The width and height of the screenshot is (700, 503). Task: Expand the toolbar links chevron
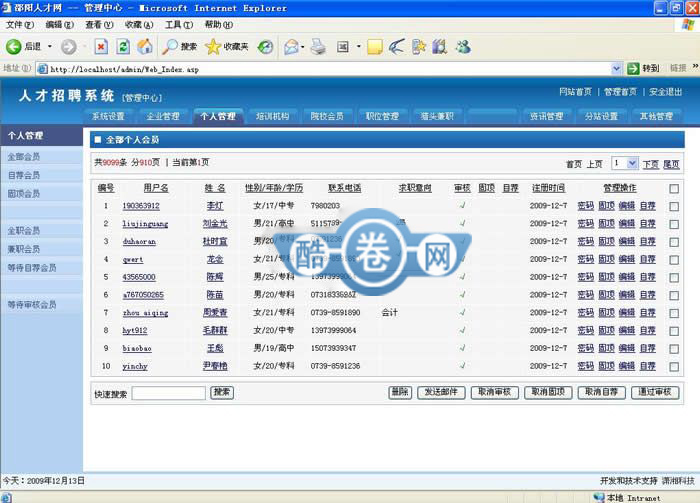click(x=696, y=67)
